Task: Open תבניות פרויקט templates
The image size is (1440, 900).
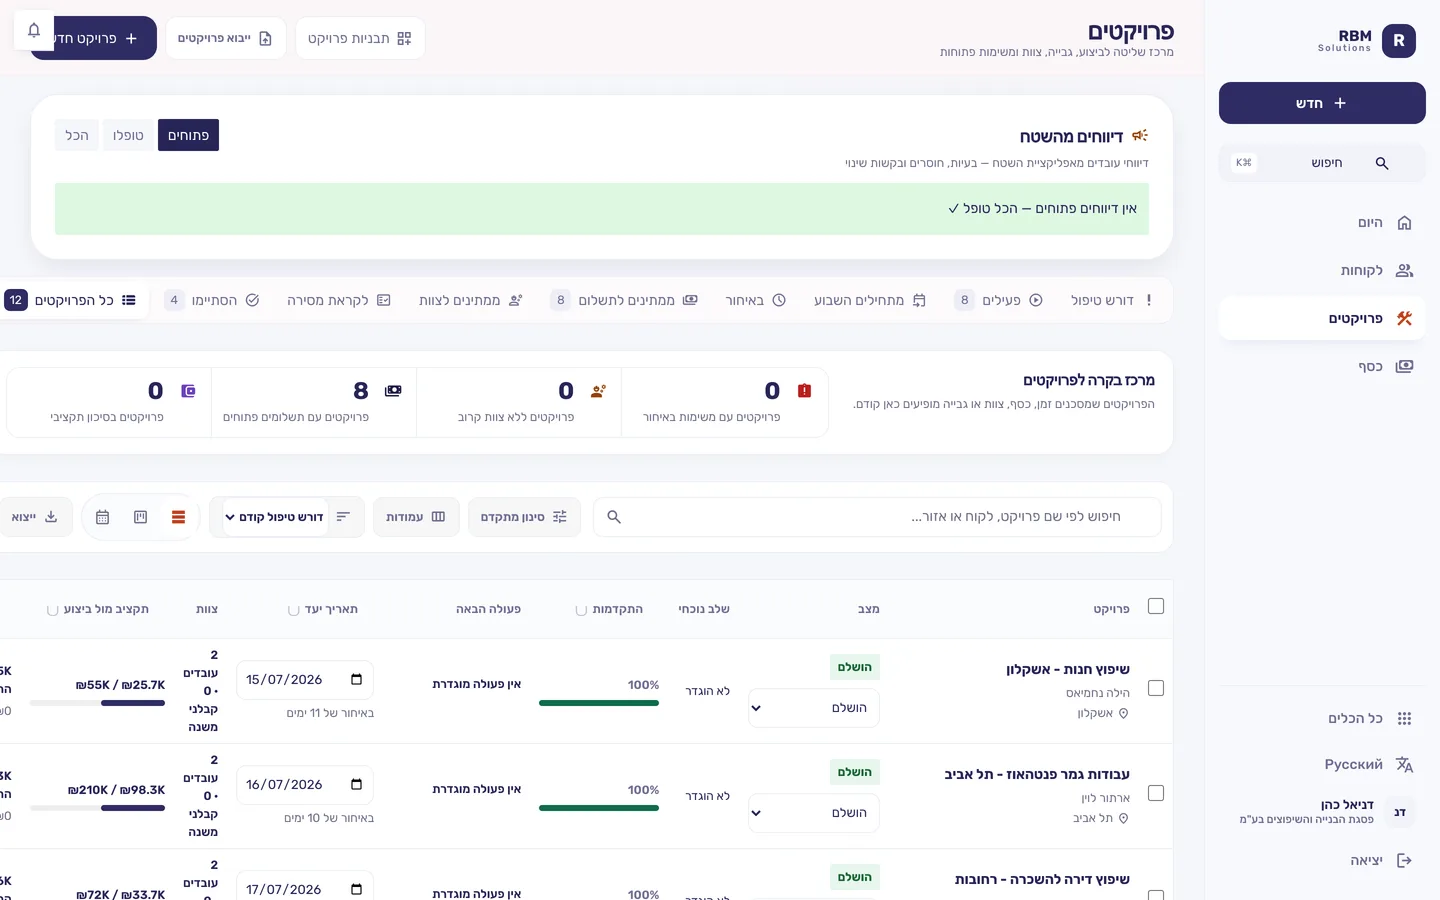Action: pyautogui.click(x=360, y=38)
